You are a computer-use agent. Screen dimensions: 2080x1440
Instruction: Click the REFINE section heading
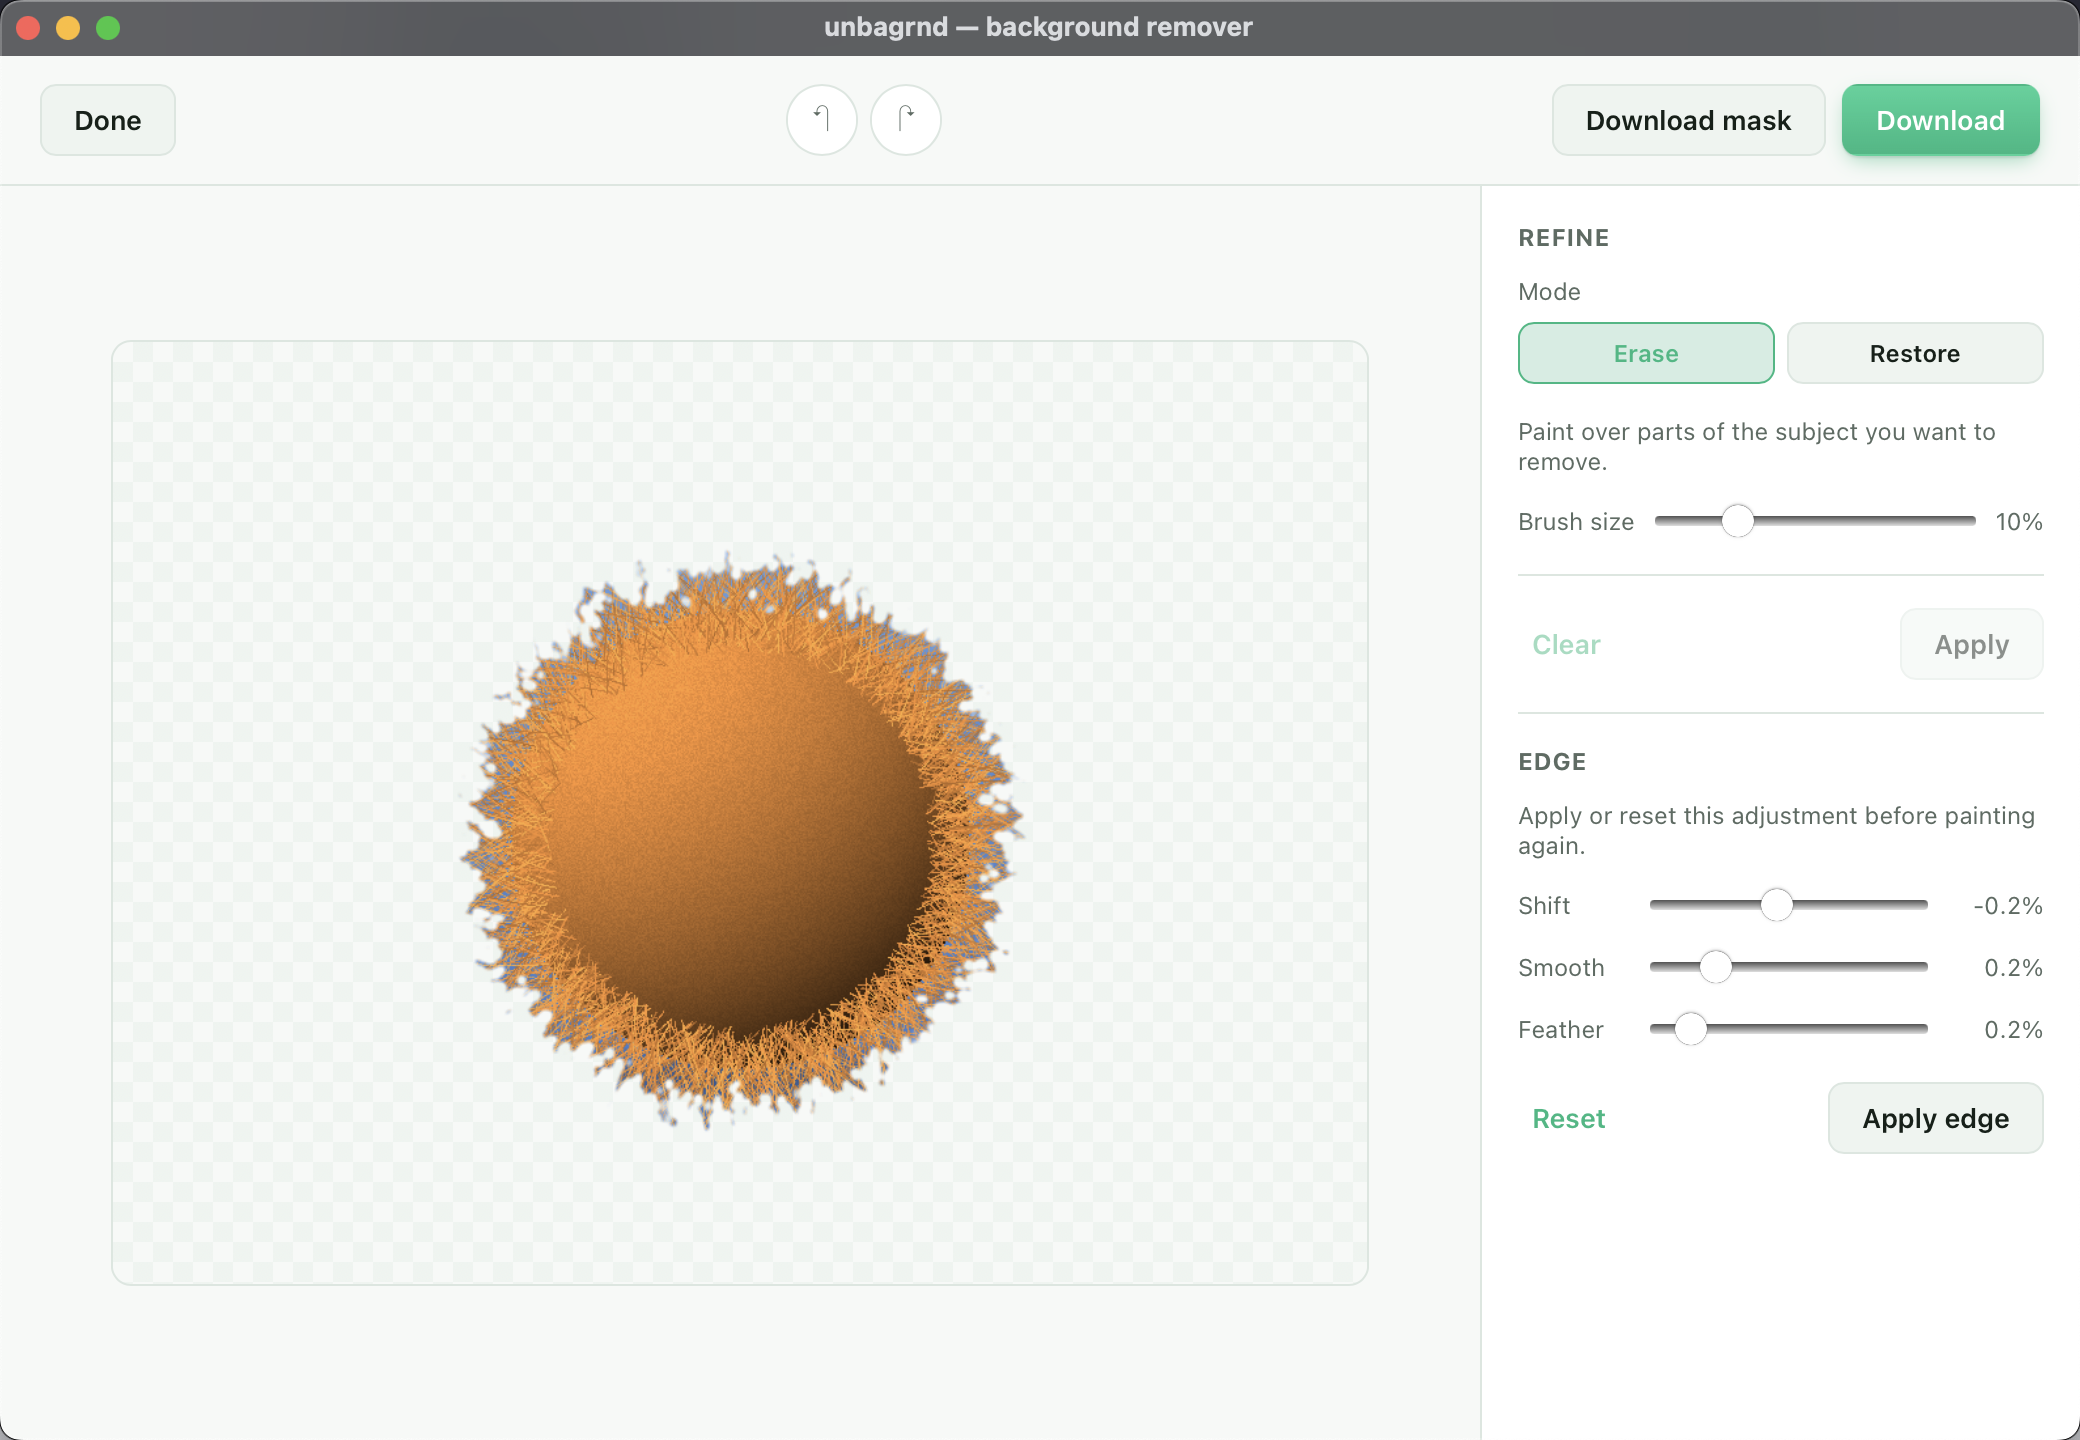pyautogui.click(x=1564, y=238)
